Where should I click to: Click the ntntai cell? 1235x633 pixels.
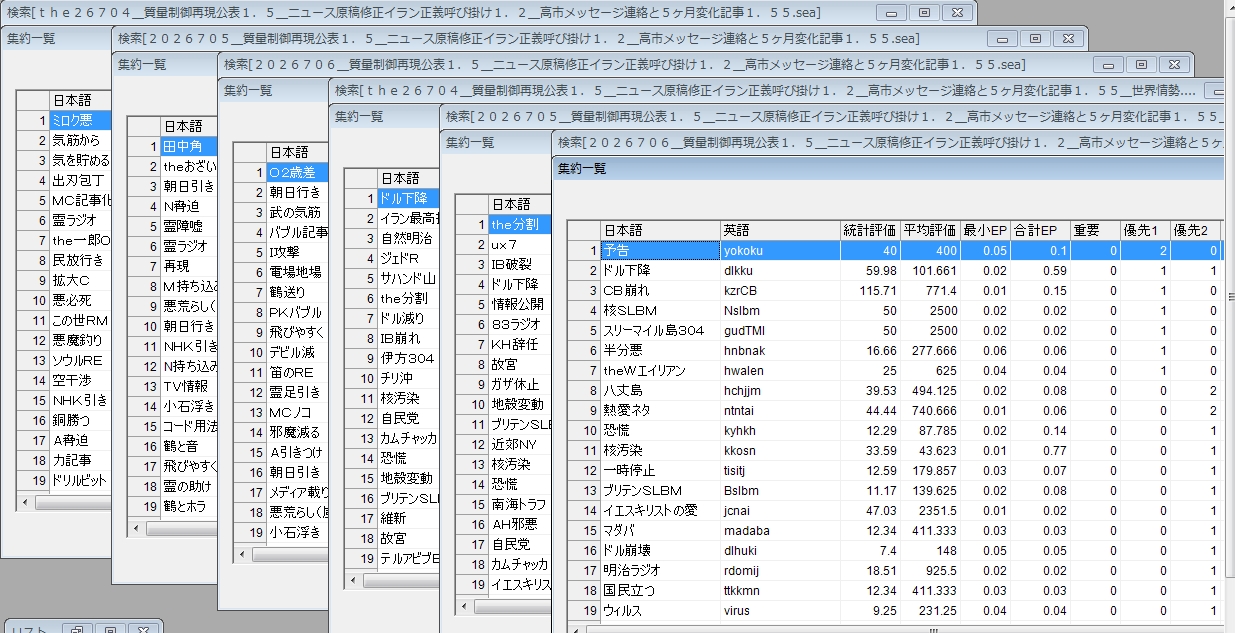point(780,410)
